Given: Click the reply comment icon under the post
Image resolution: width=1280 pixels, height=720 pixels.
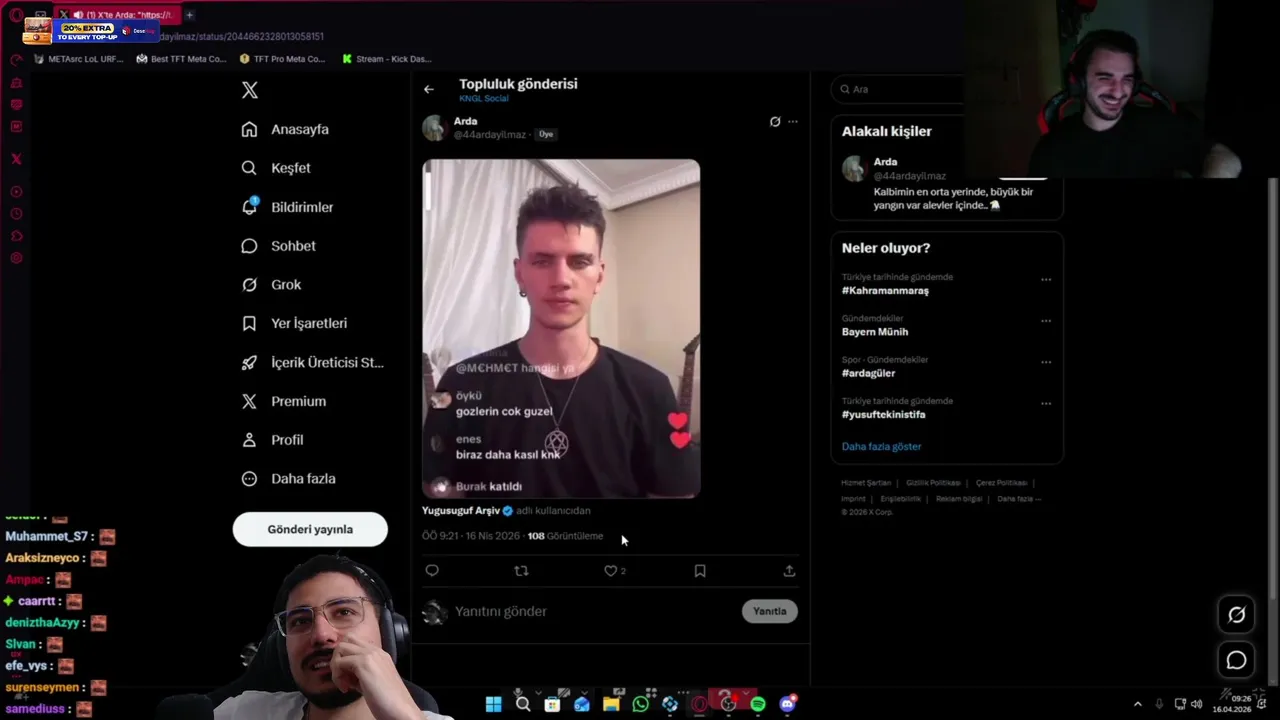Looking at the screenshot, I should [432, 571].
